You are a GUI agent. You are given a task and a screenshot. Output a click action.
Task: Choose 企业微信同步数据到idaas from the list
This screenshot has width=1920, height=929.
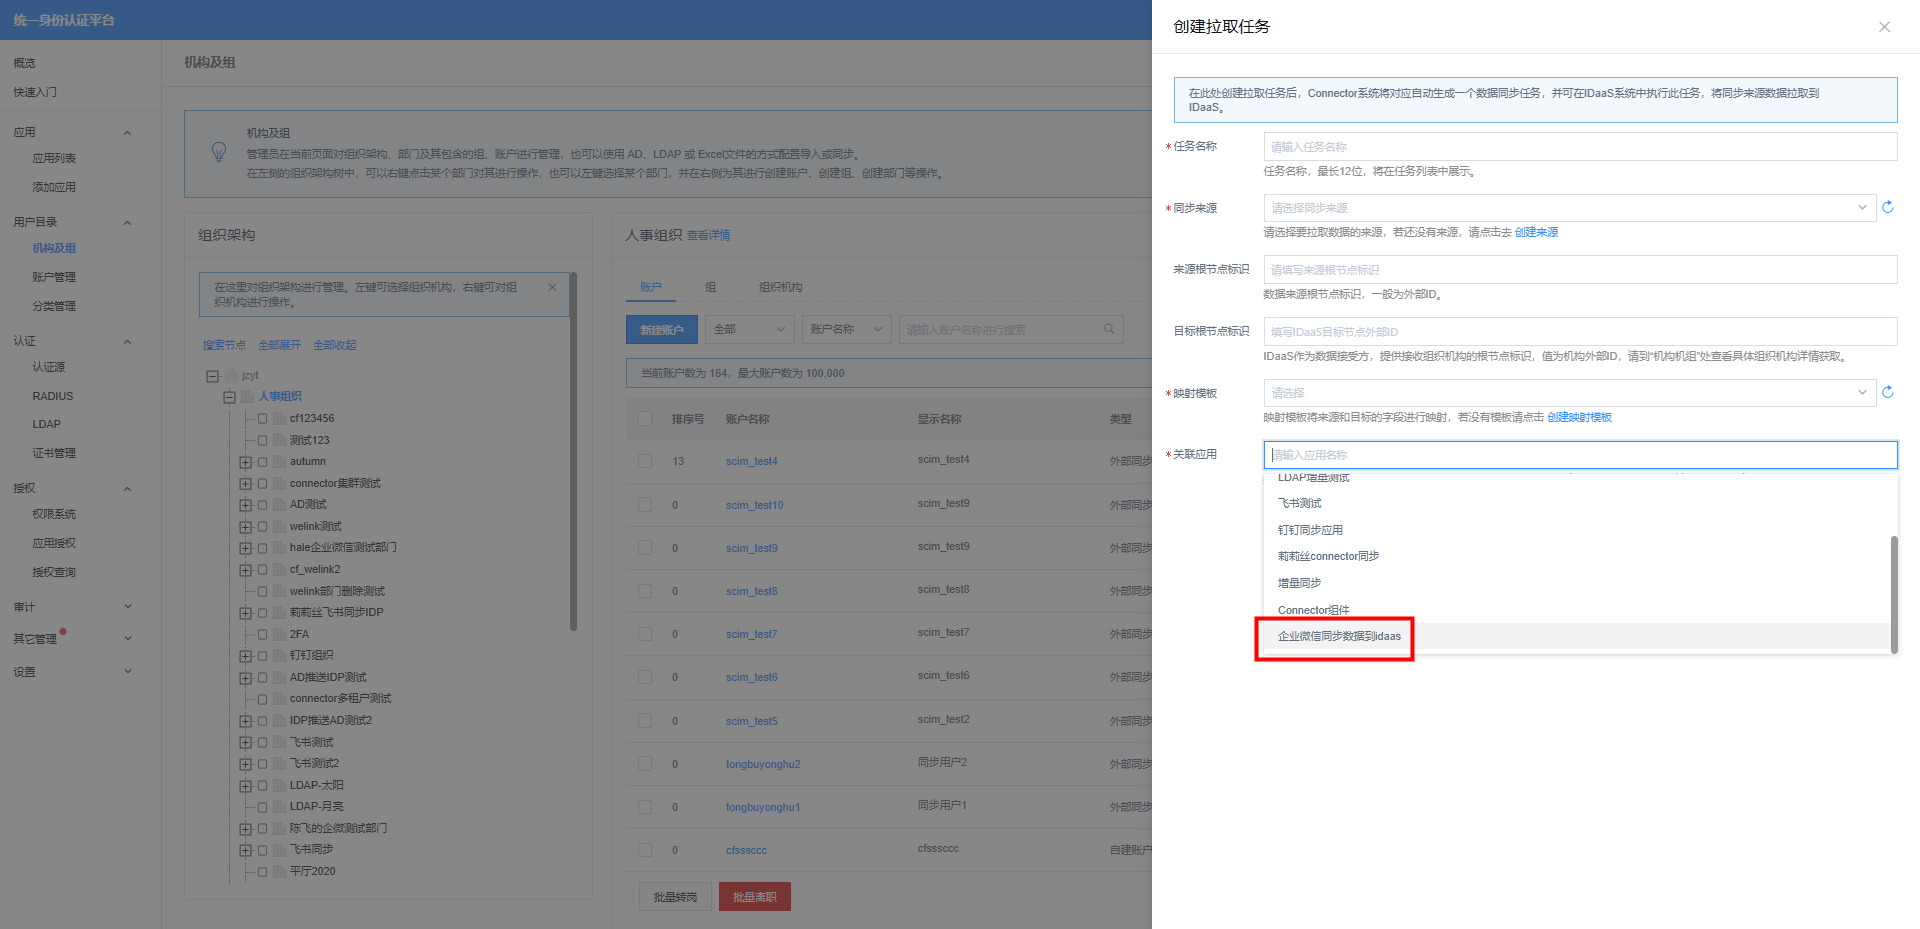(1339, 636)
